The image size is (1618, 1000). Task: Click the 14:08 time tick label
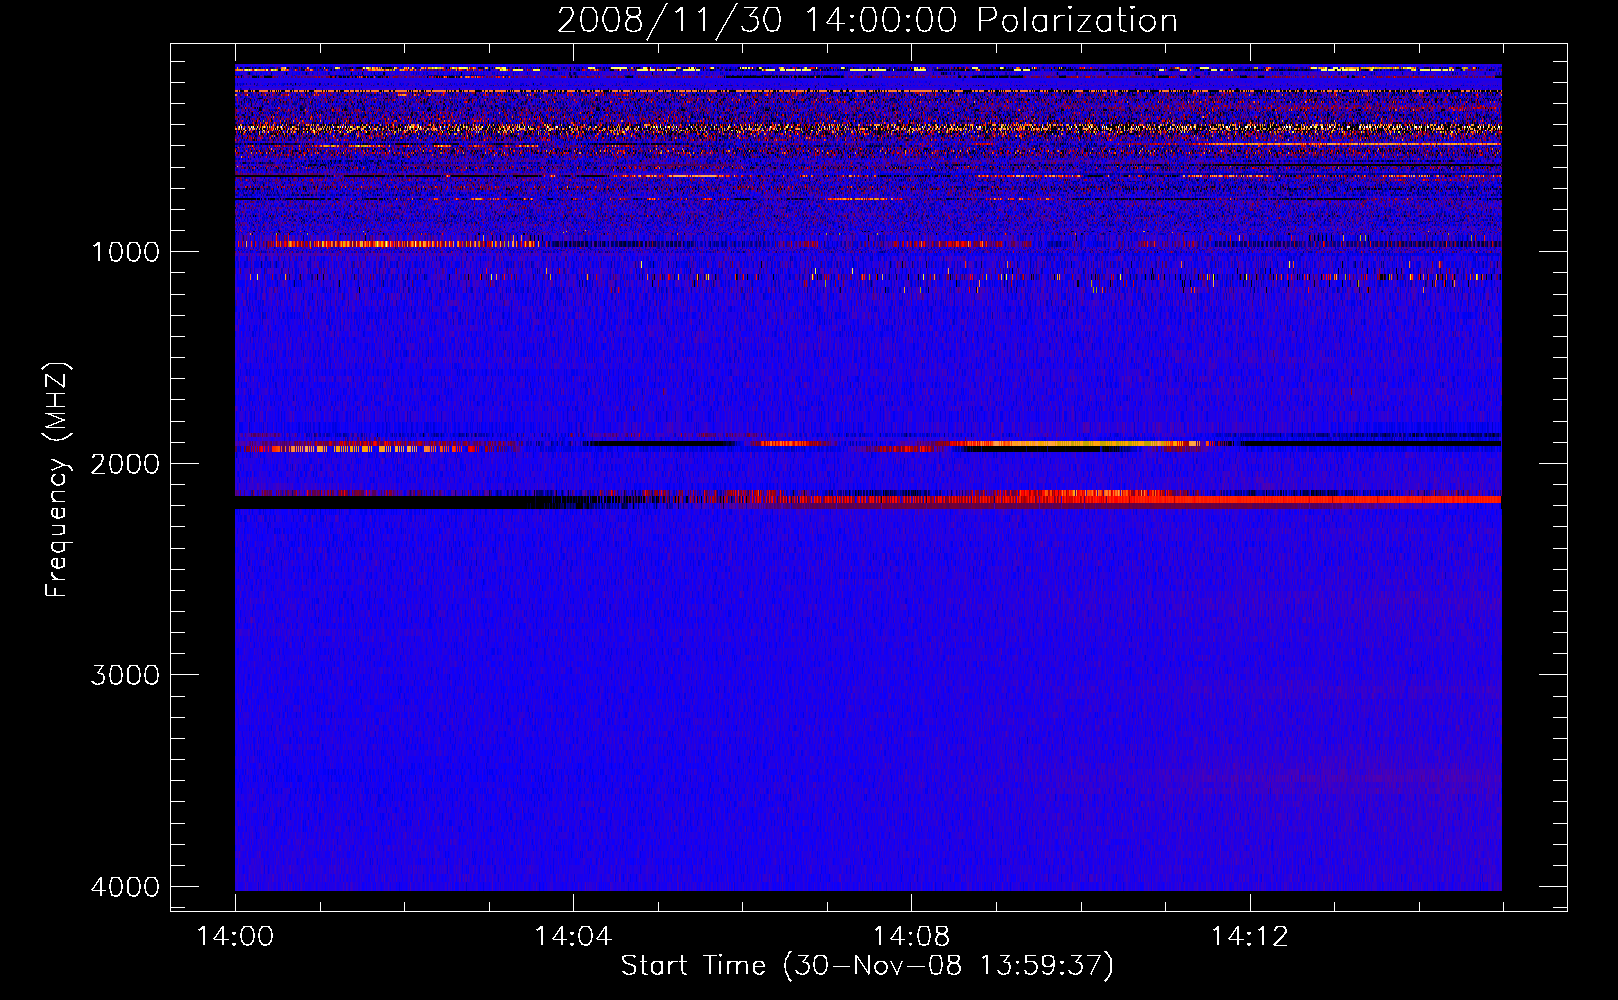click(911, 937)
